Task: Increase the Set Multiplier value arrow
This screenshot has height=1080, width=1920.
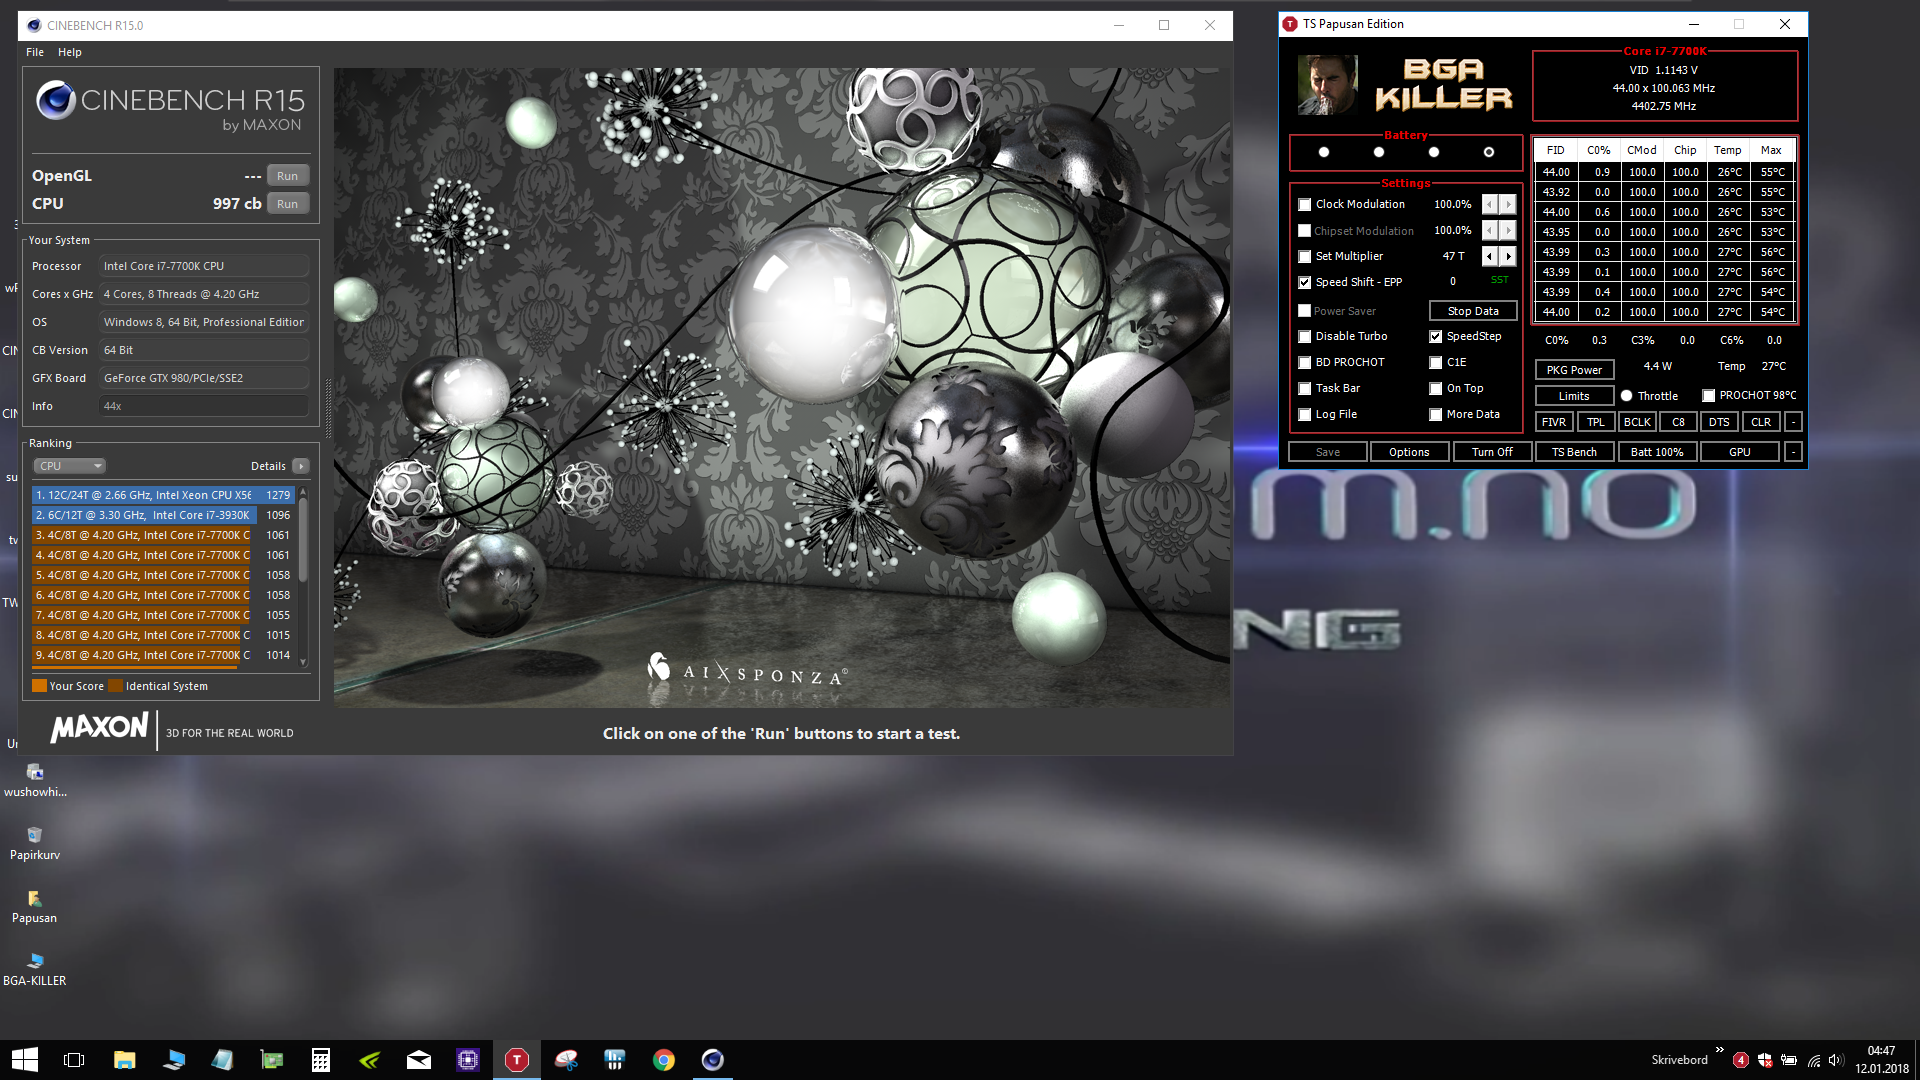Action: click(1508, 256)
